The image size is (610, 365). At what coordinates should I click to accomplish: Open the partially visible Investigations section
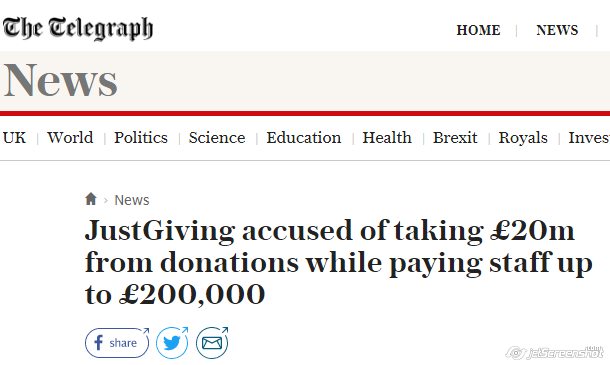589,138
